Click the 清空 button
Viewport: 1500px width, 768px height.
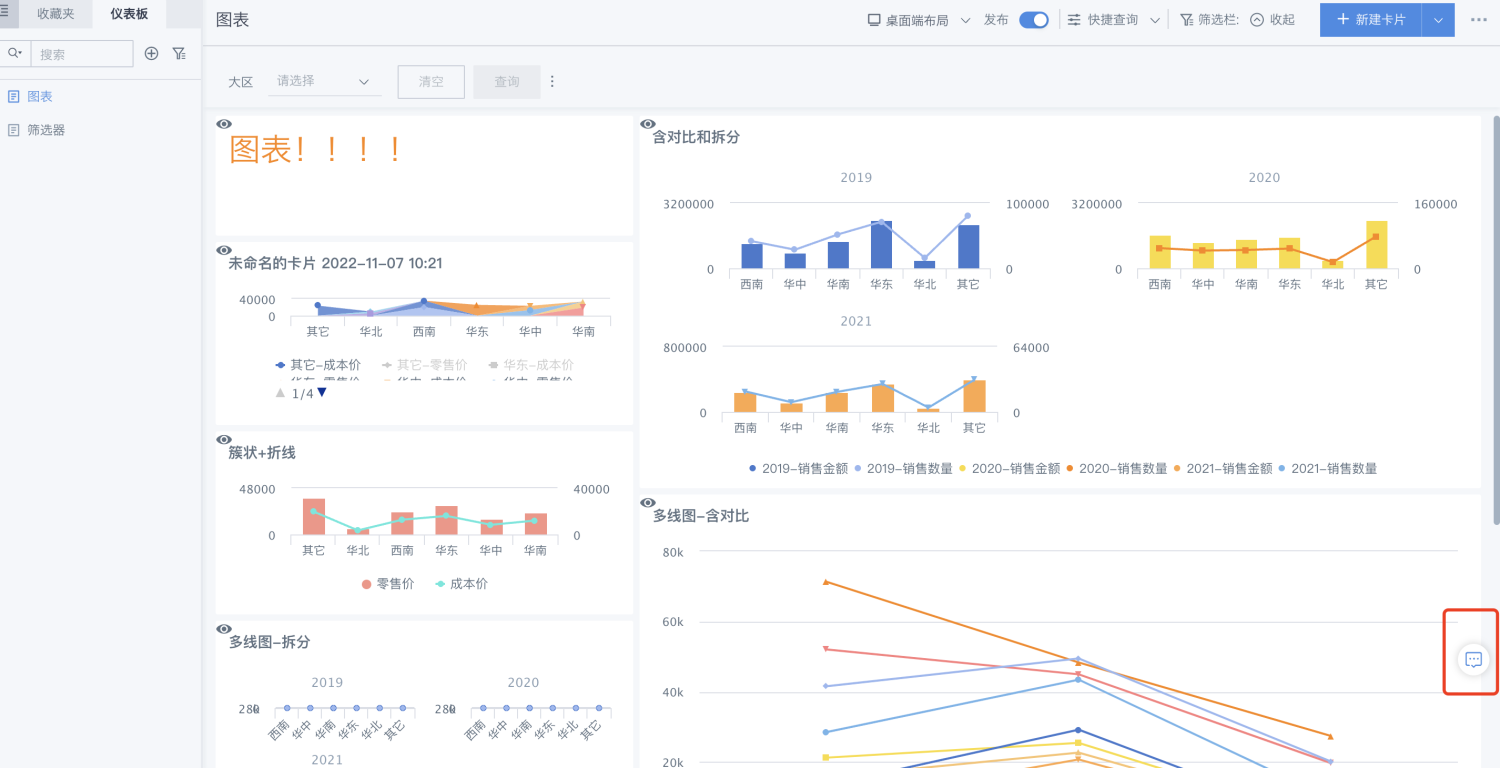pyautogui.click(x=431, y=82)
